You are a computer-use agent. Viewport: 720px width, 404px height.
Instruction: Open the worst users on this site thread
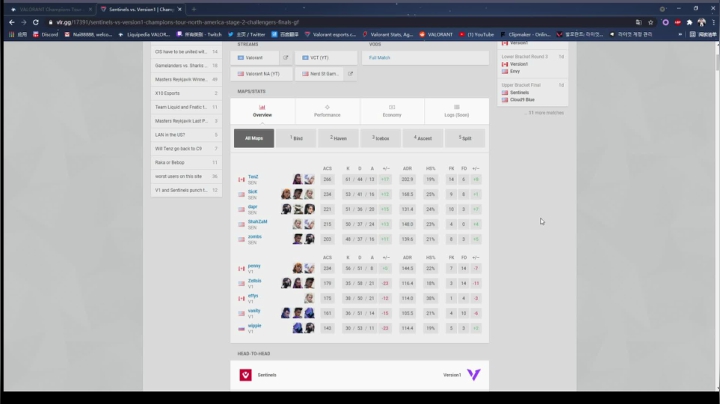[x=186, y=176]
